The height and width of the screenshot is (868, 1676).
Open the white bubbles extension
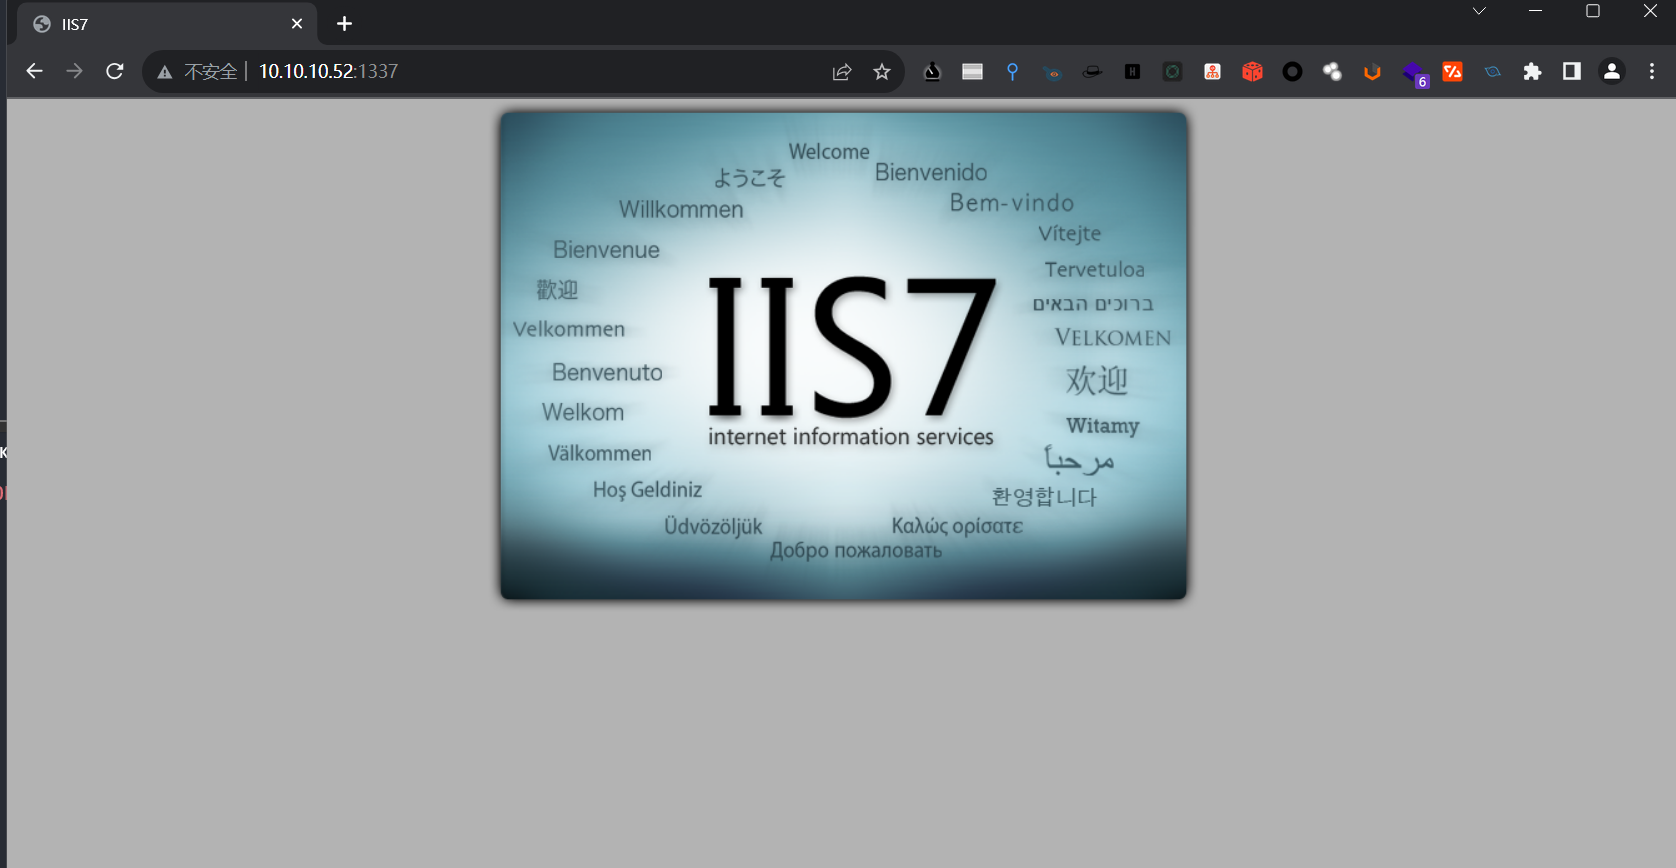tap(1332, 72)
